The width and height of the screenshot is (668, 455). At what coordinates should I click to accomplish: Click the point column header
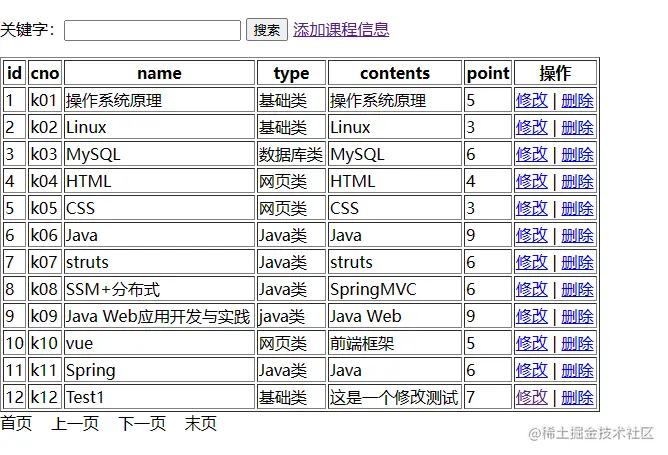(x=488, y=73)
